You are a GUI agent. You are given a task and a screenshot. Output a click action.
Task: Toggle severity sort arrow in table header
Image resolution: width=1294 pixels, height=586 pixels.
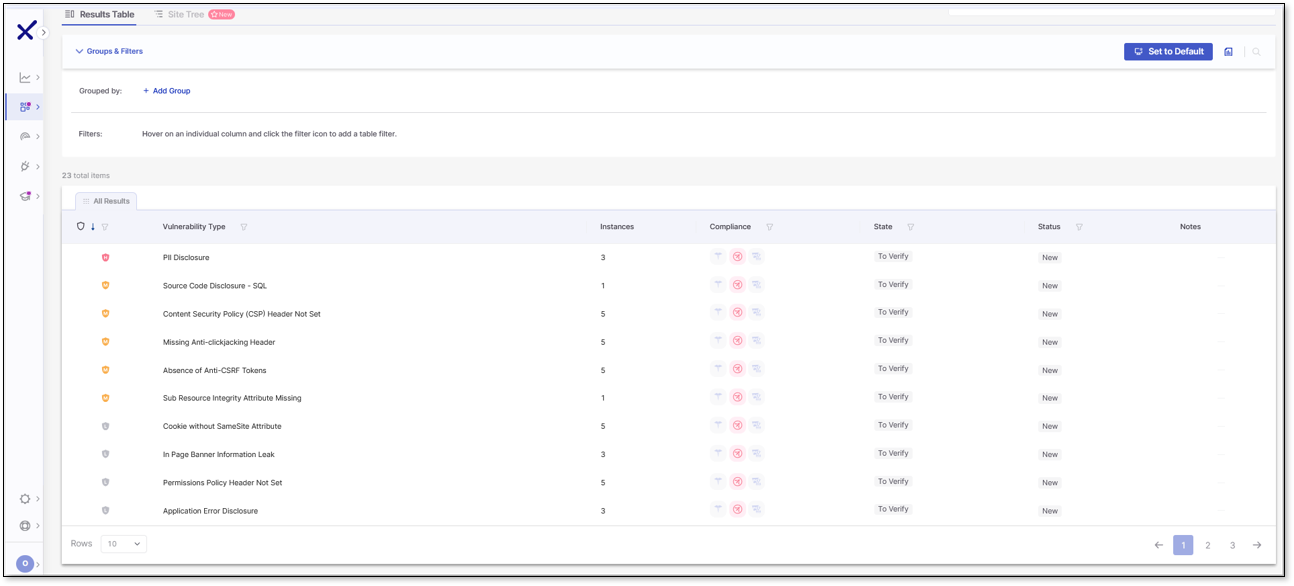93,227
